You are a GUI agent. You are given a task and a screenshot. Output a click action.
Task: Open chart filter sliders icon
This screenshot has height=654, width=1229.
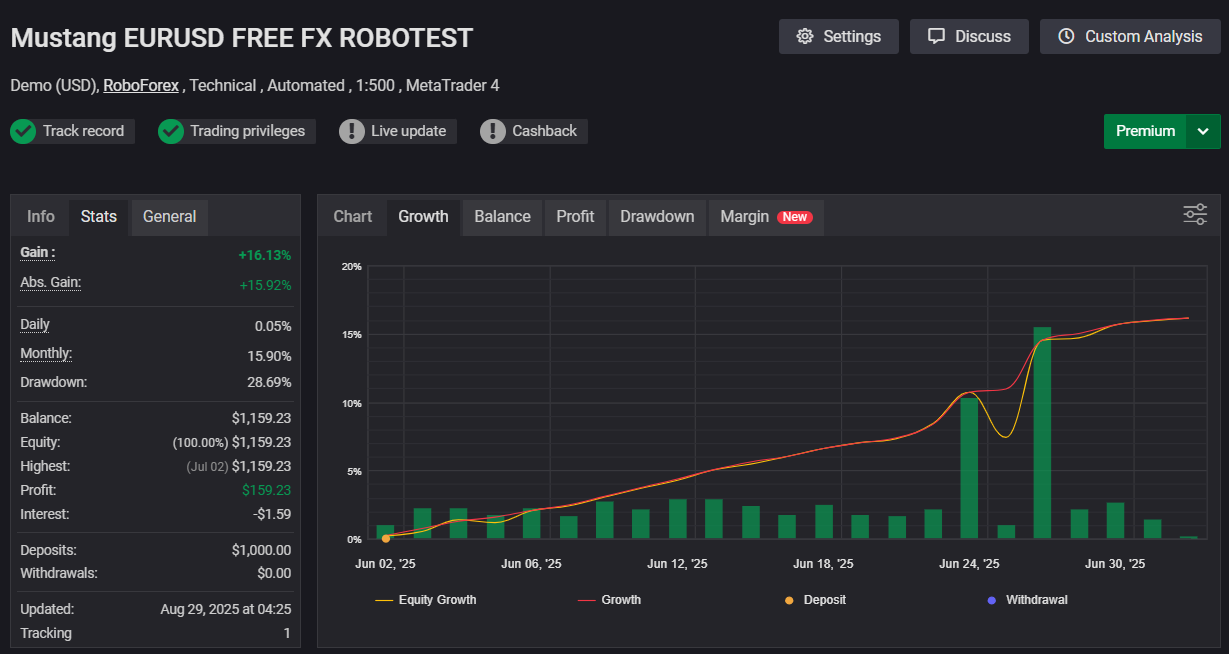click(1195, 214)
